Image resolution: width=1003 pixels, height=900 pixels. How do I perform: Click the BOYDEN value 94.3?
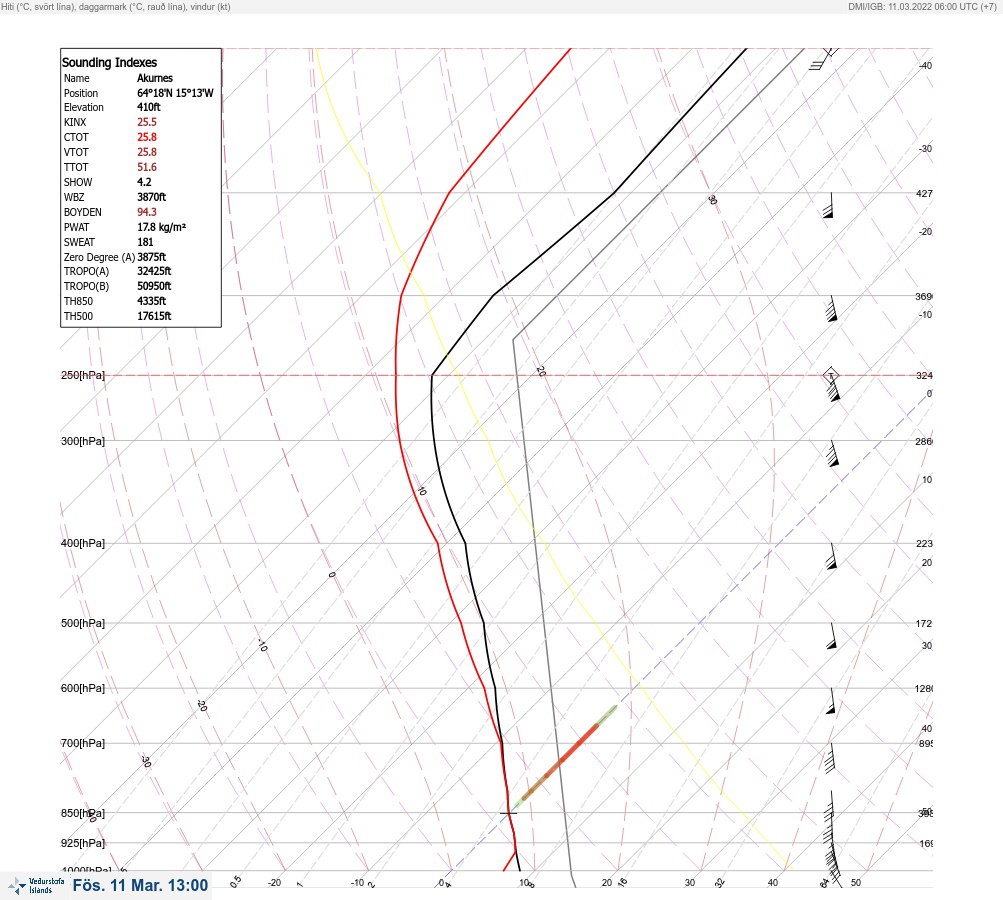pyautogui.click(x=146, y=212)
